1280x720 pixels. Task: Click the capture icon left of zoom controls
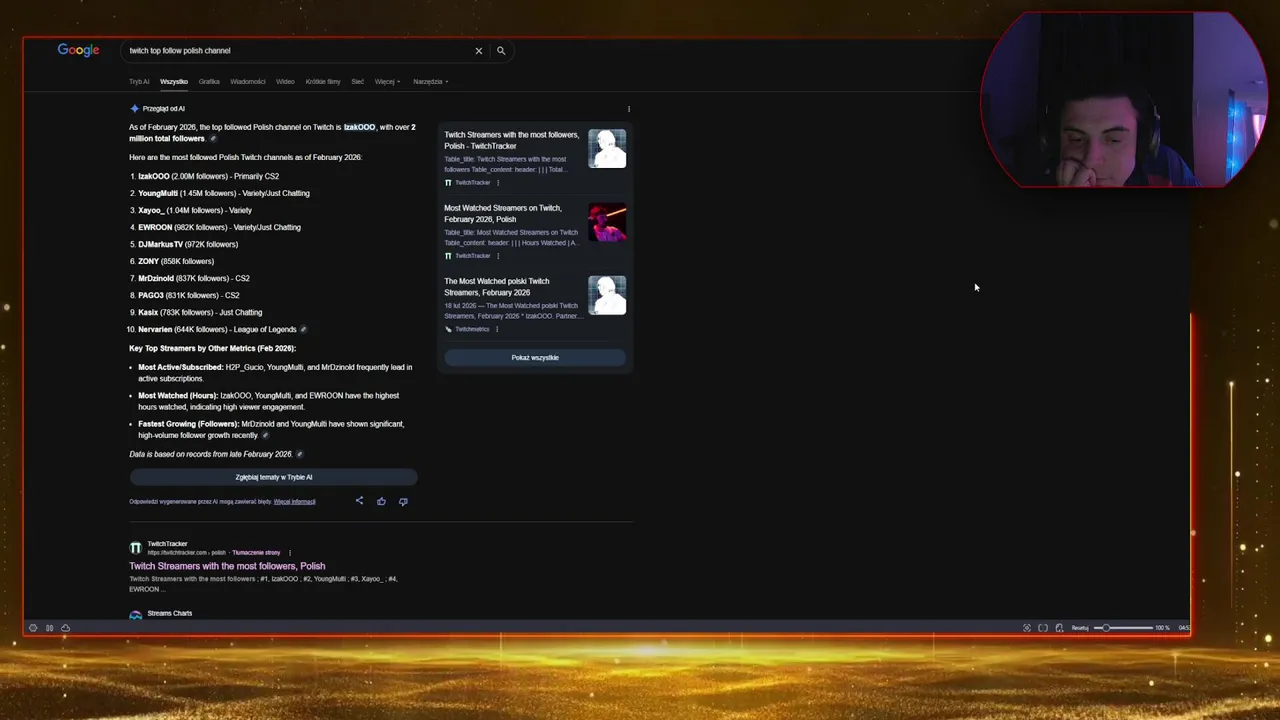[x=1027, y=628]
